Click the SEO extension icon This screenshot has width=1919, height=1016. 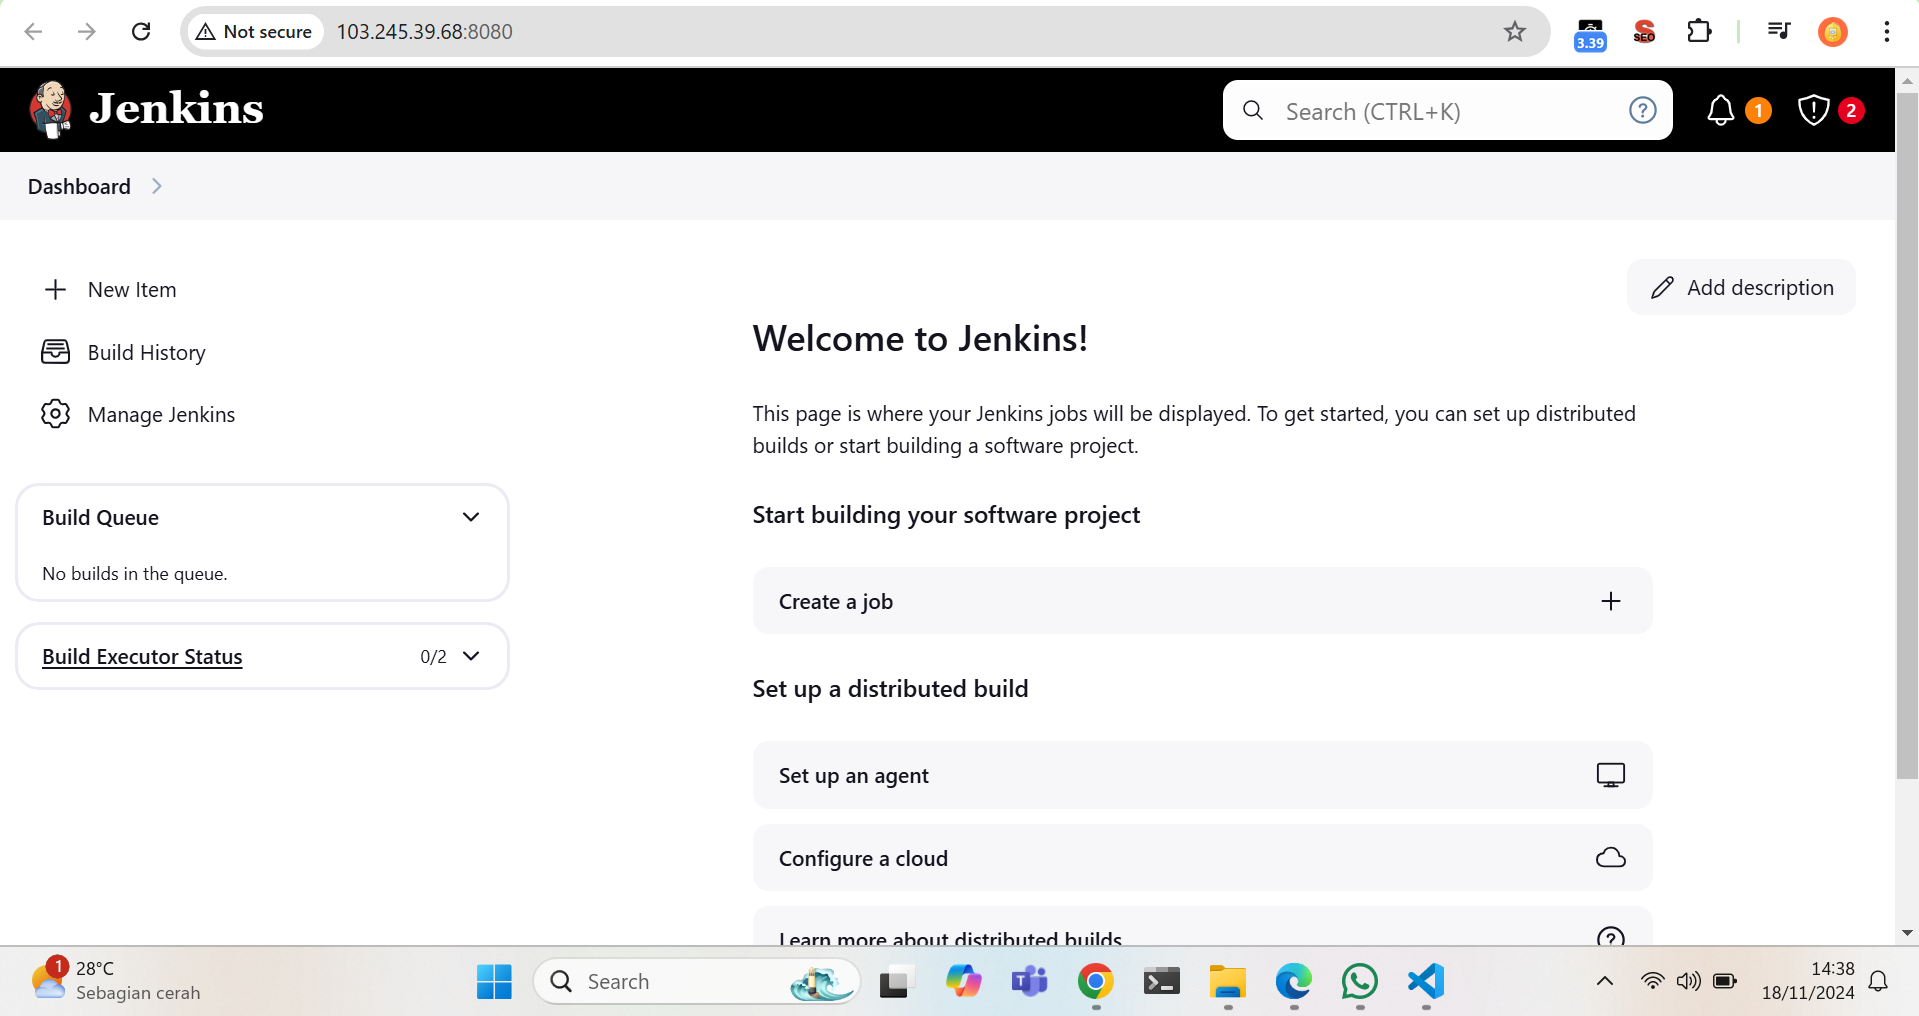1644,31
